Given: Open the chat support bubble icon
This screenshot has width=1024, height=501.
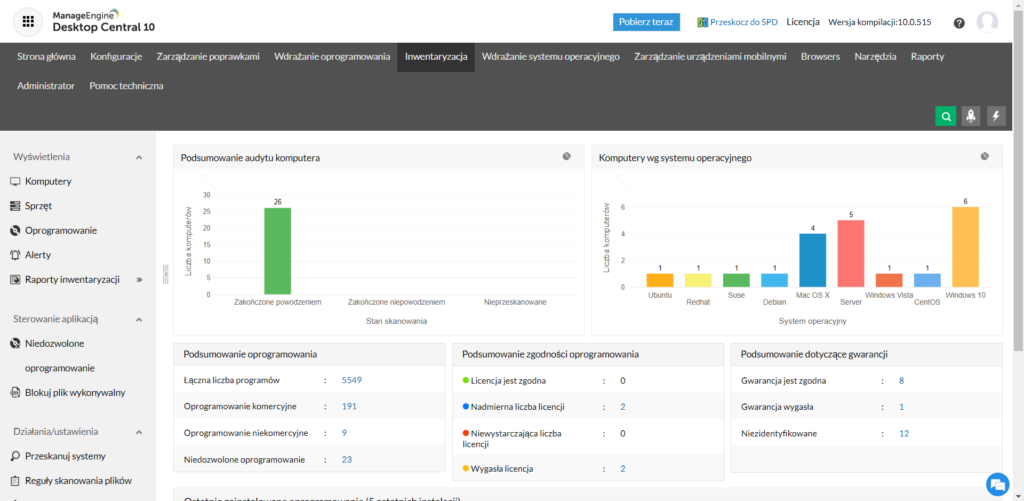Looking at the screenshot, I should tap(997, 484).
